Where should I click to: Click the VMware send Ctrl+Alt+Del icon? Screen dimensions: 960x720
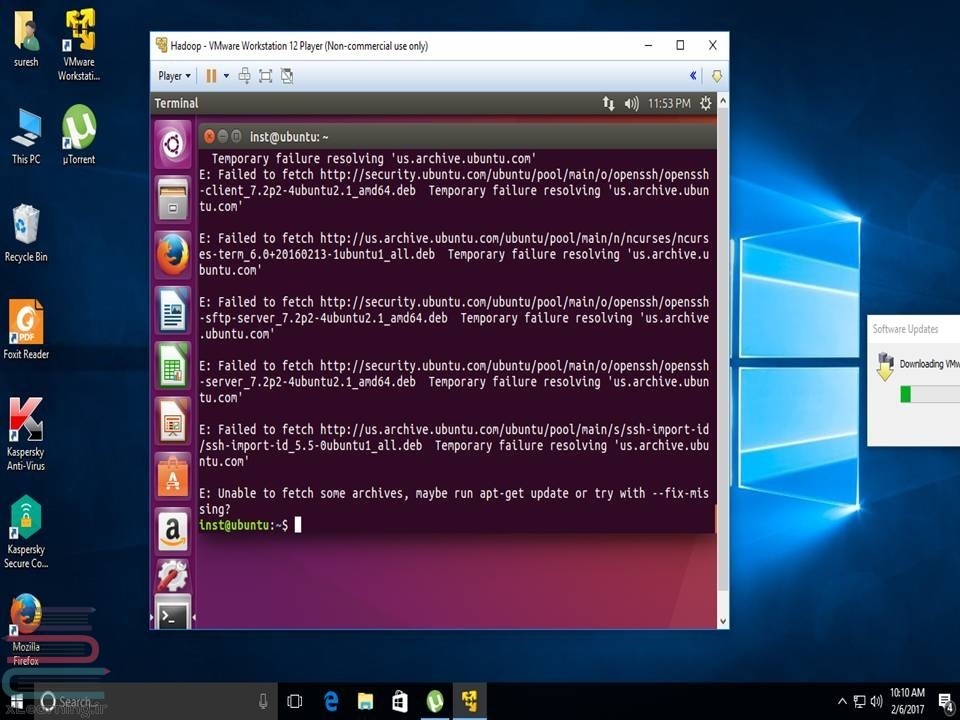244,76
